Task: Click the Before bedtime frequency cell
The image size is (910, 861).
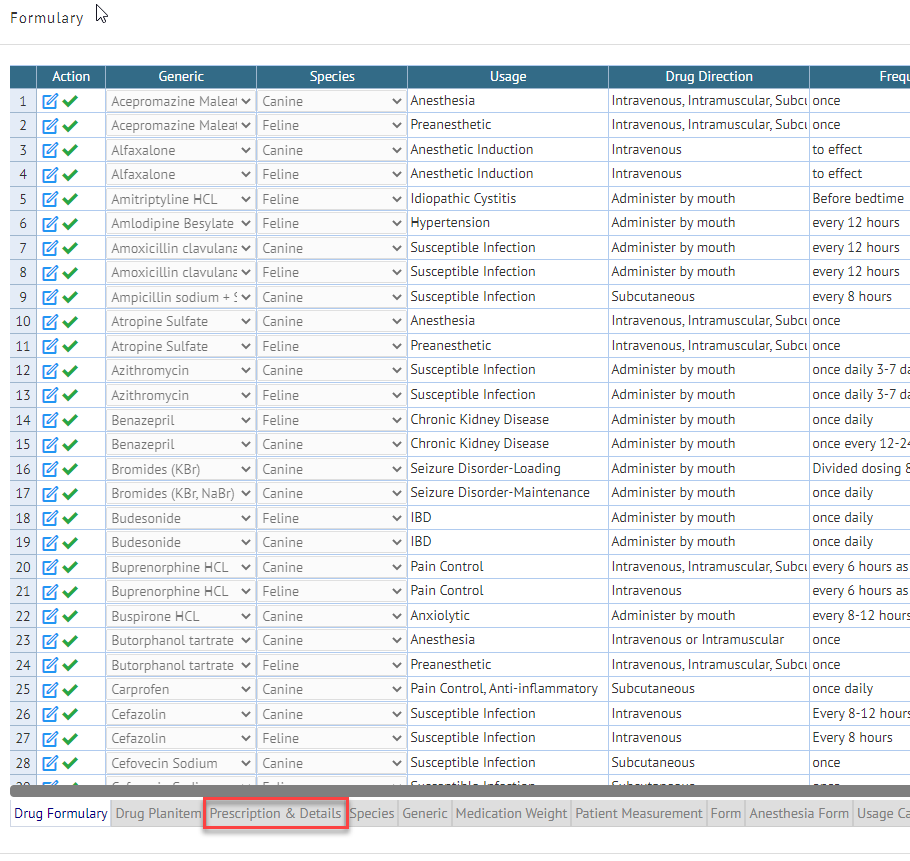Action: 860,199
